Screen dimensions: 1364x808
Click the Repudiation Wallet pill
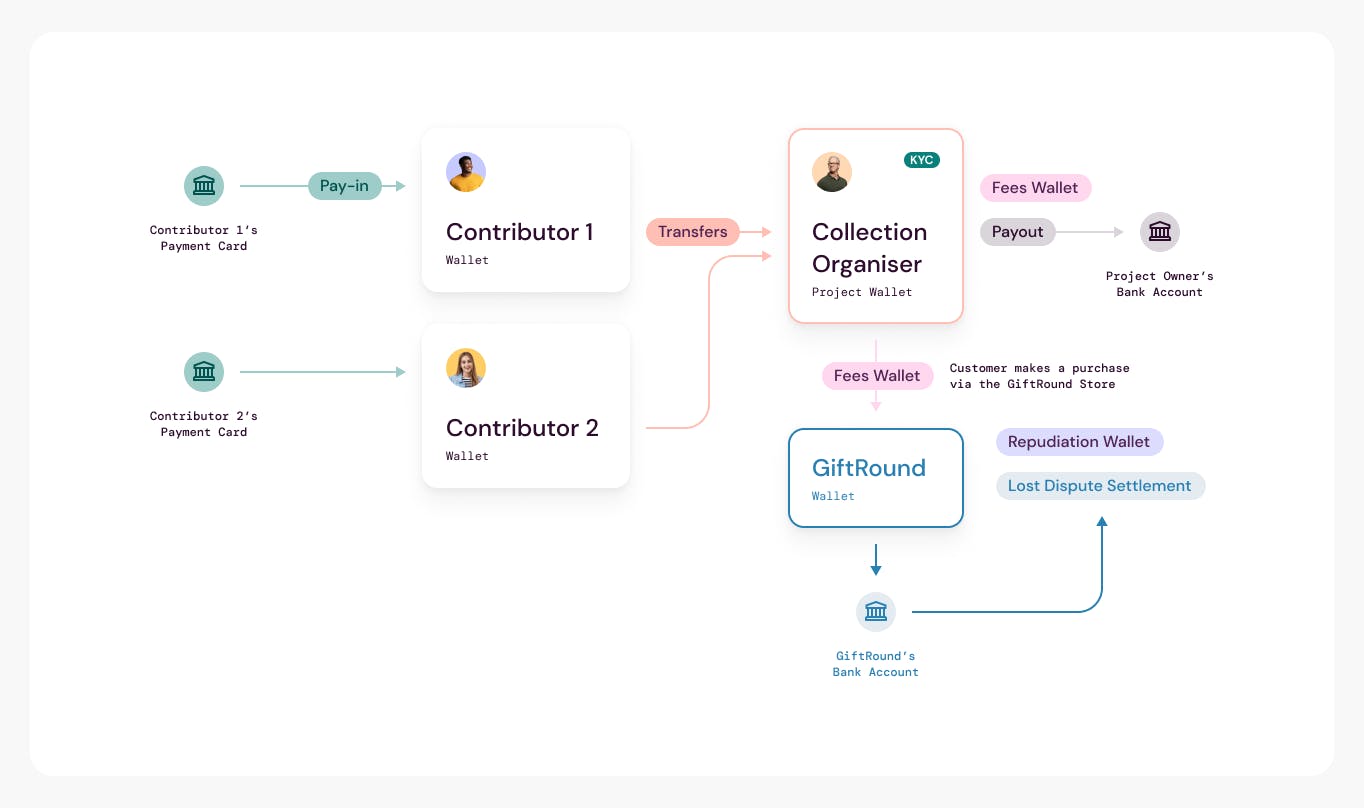1079,442
